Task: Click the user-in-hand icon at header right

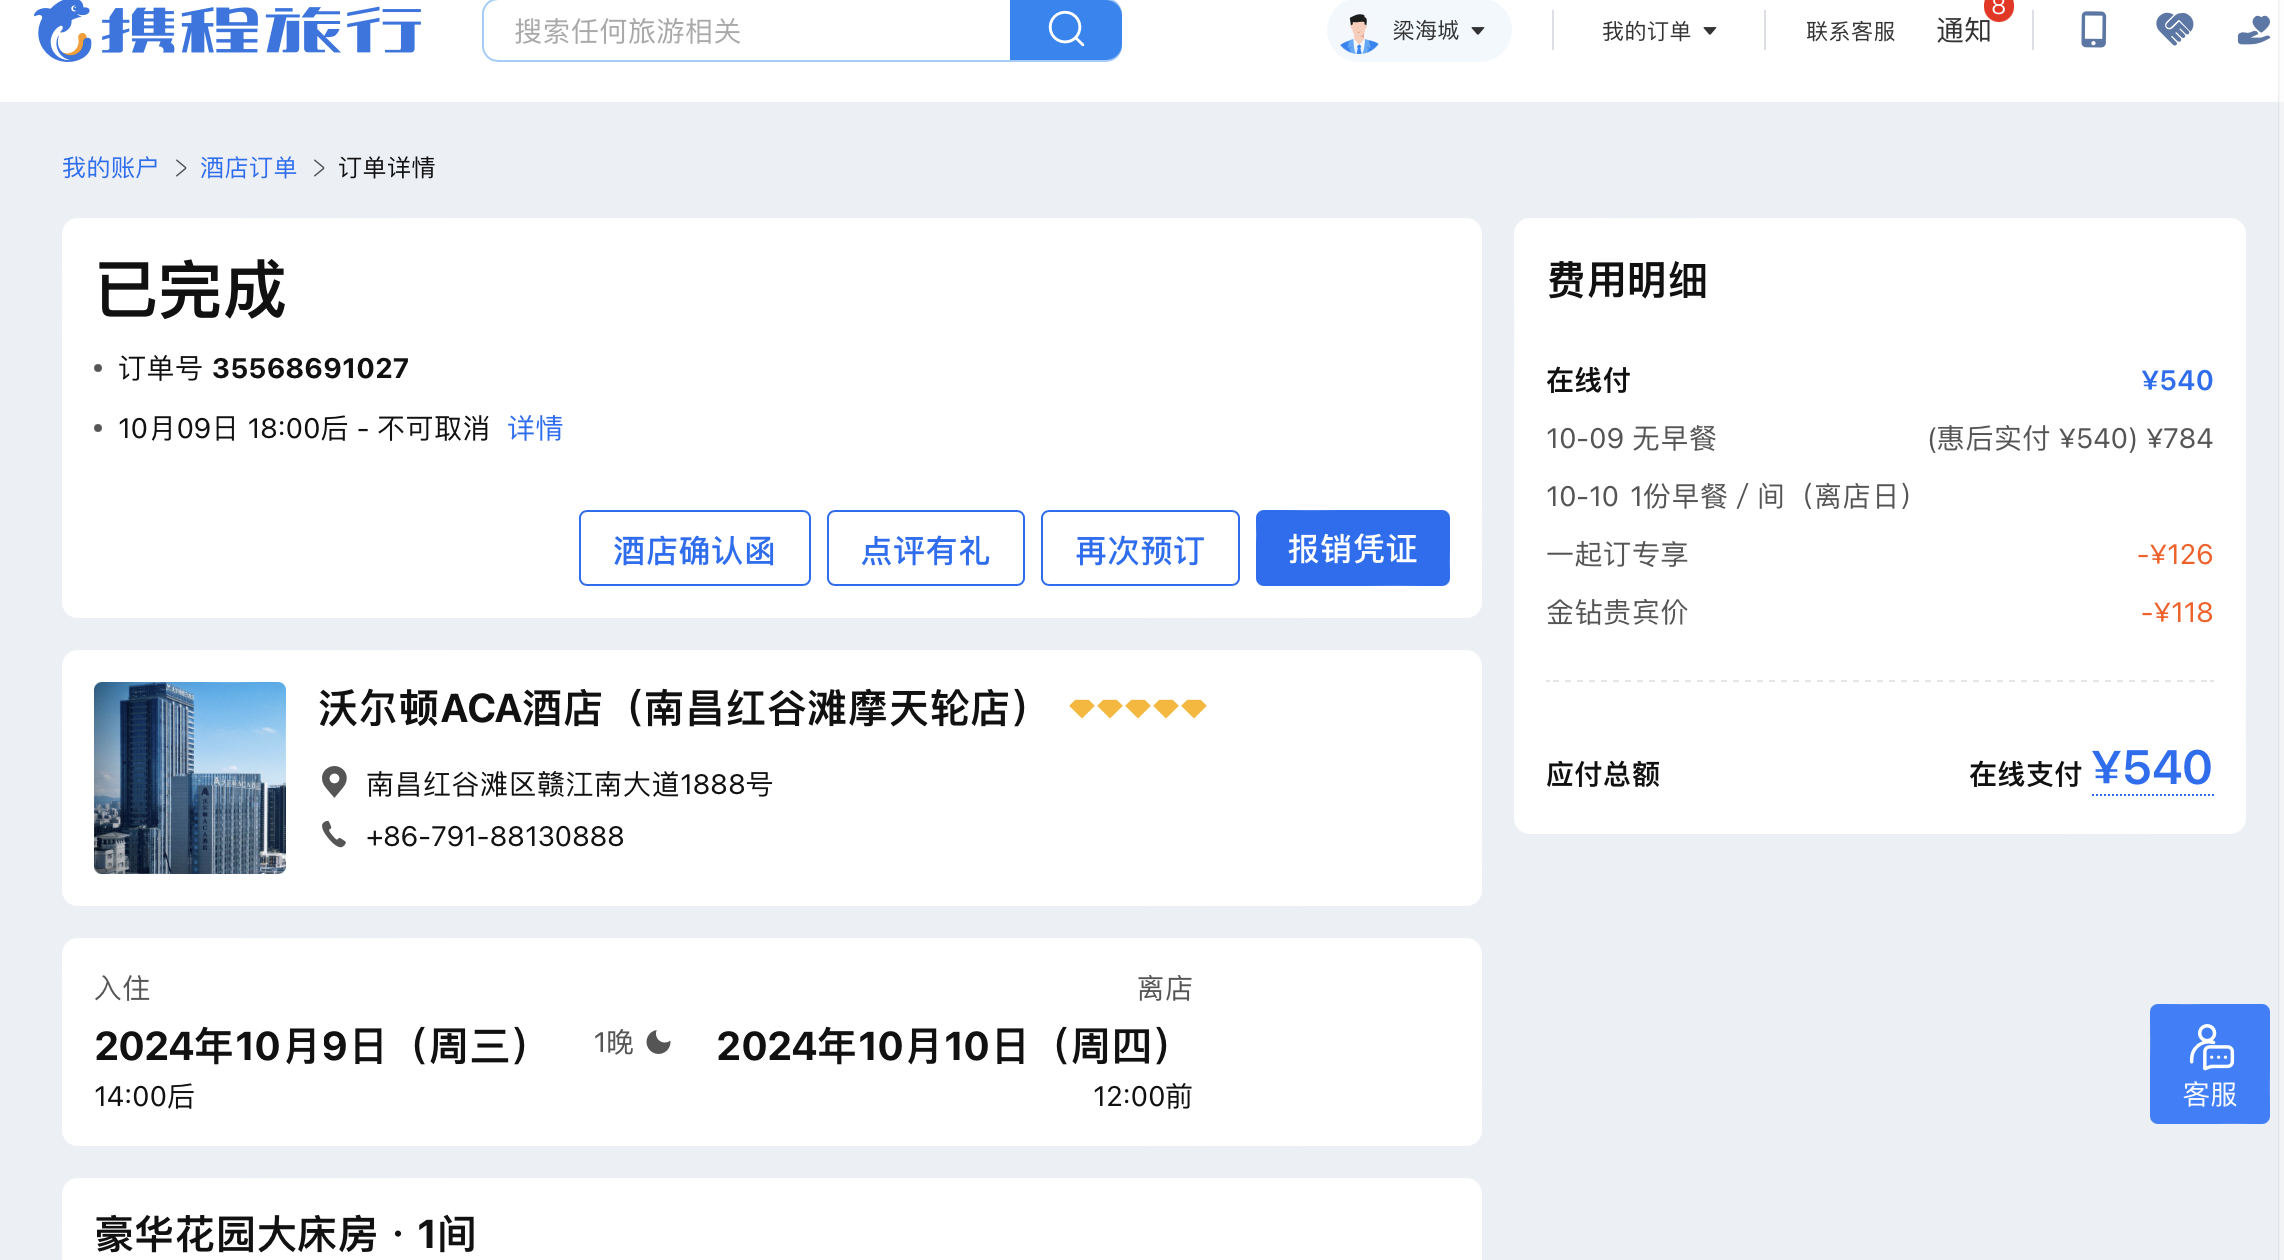Action: coord(2254,30)
